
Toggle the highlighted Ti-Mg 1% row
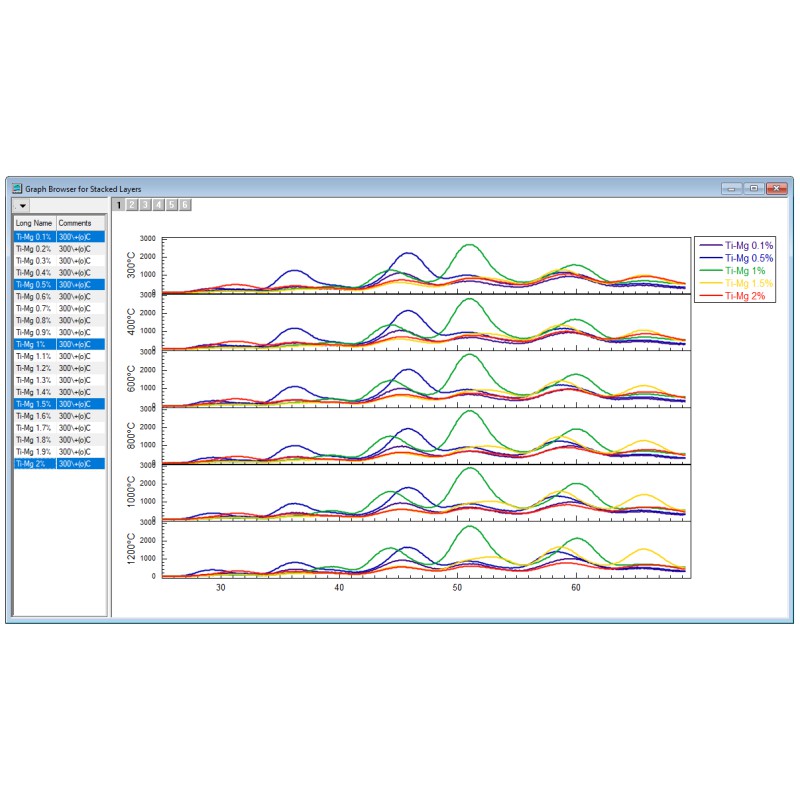point(34,344)
